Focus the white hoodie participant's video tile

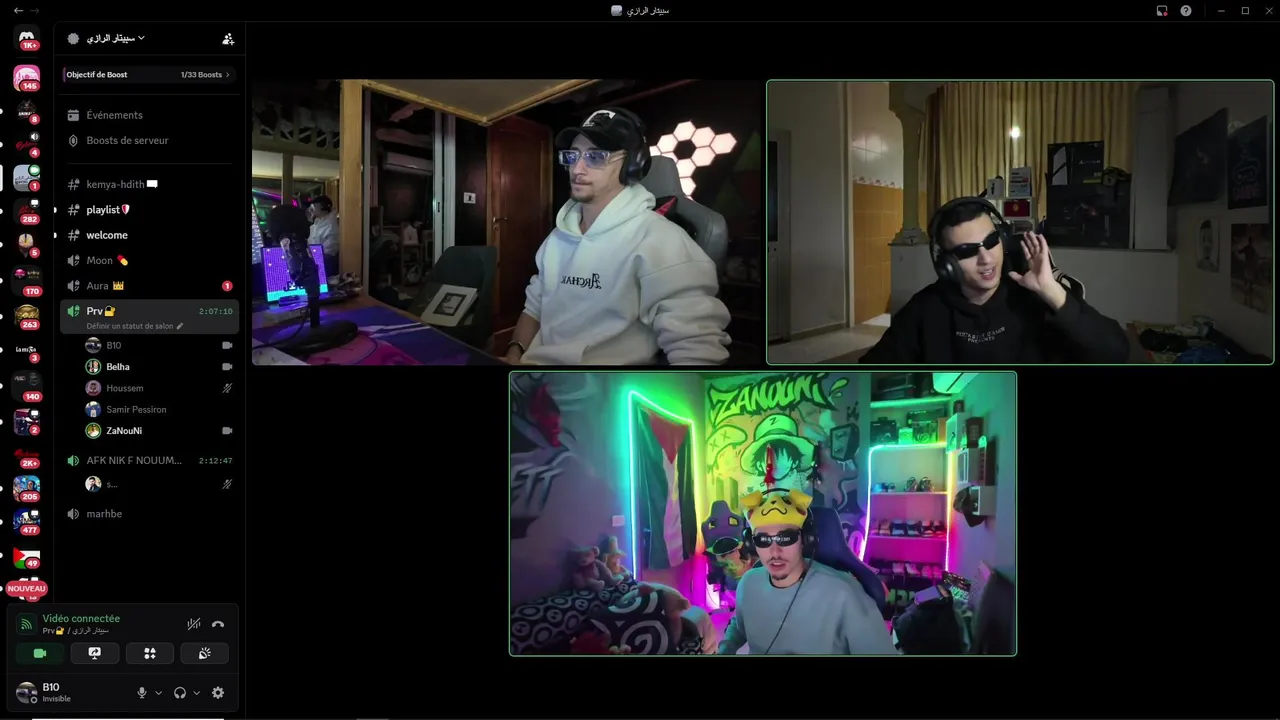507,222
